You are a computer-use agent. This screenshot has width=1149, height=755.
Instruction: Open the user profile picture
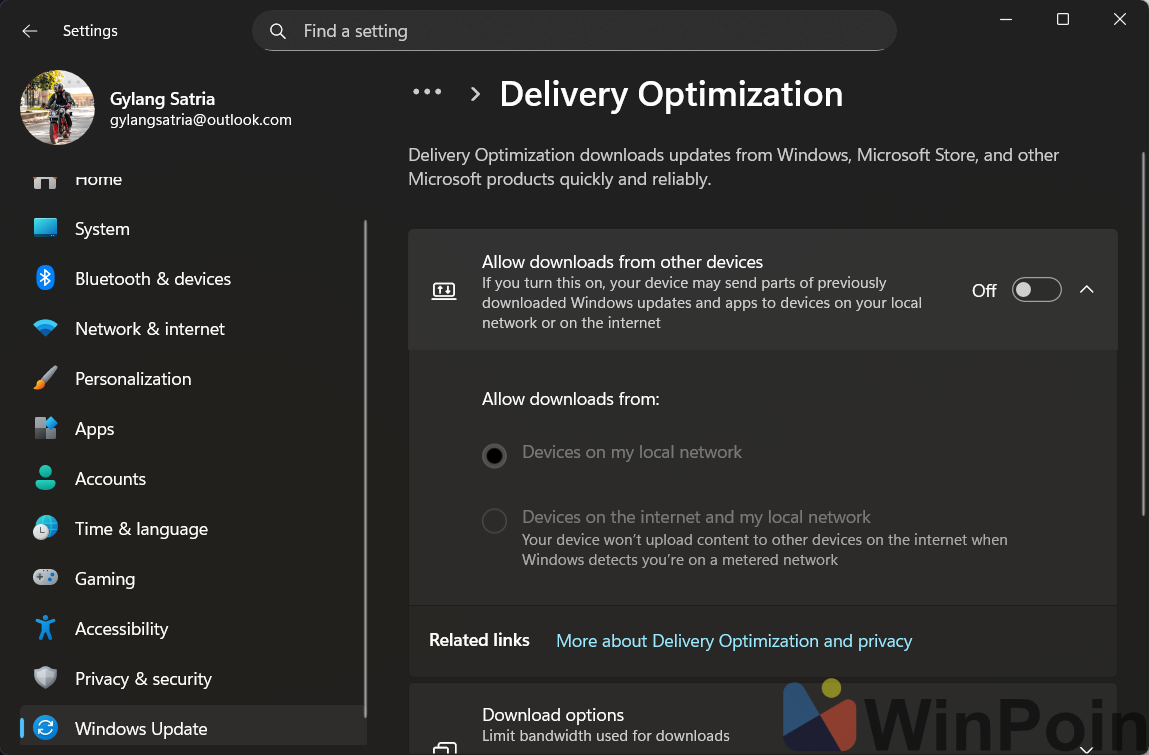coord(57,107)
